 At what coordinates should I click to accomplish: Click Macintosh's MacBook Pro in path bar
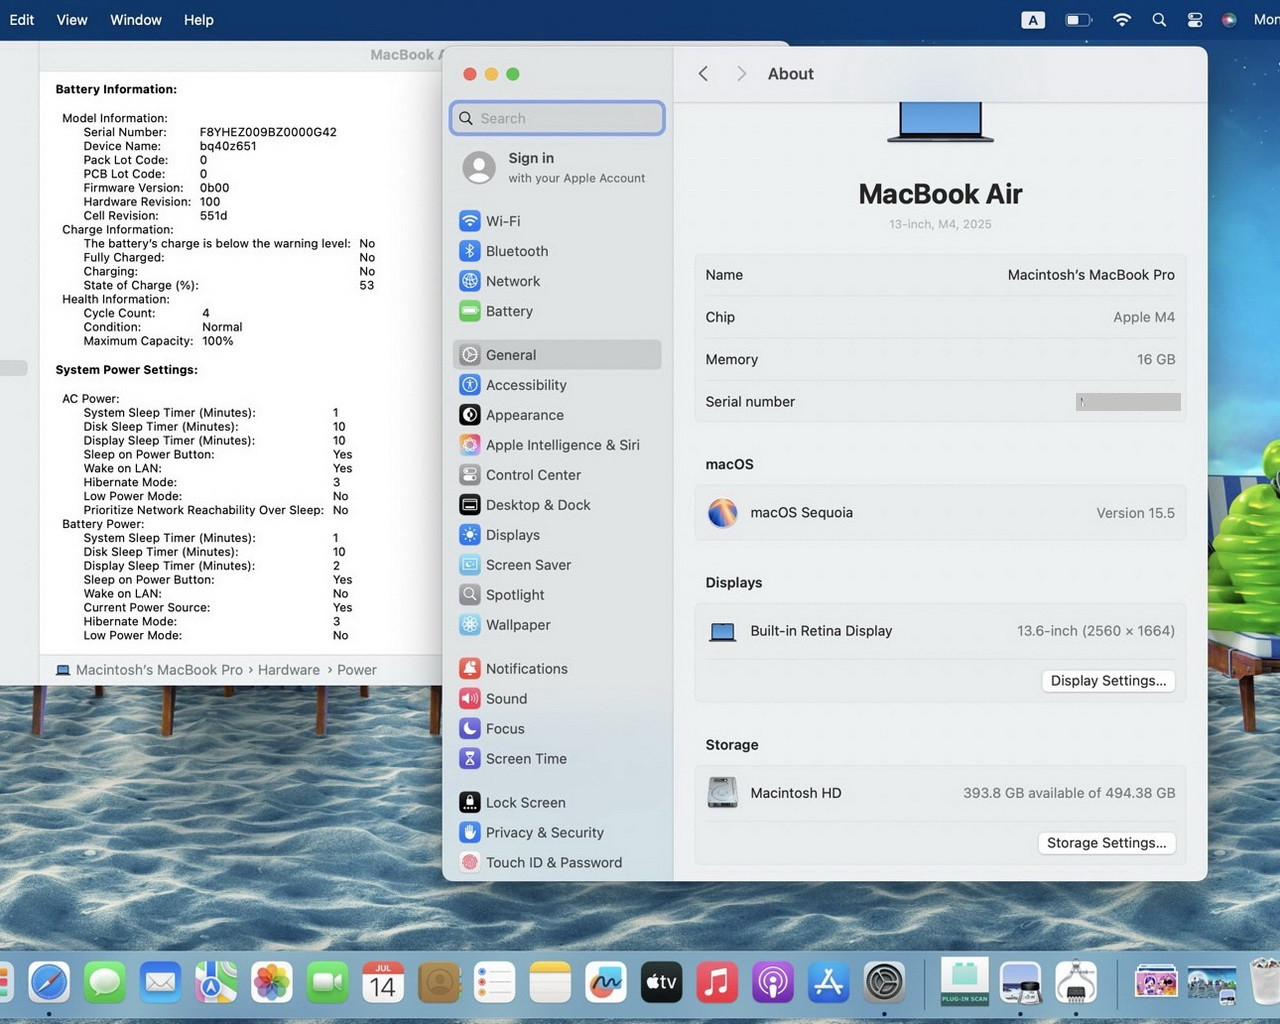tap(159, 670)
